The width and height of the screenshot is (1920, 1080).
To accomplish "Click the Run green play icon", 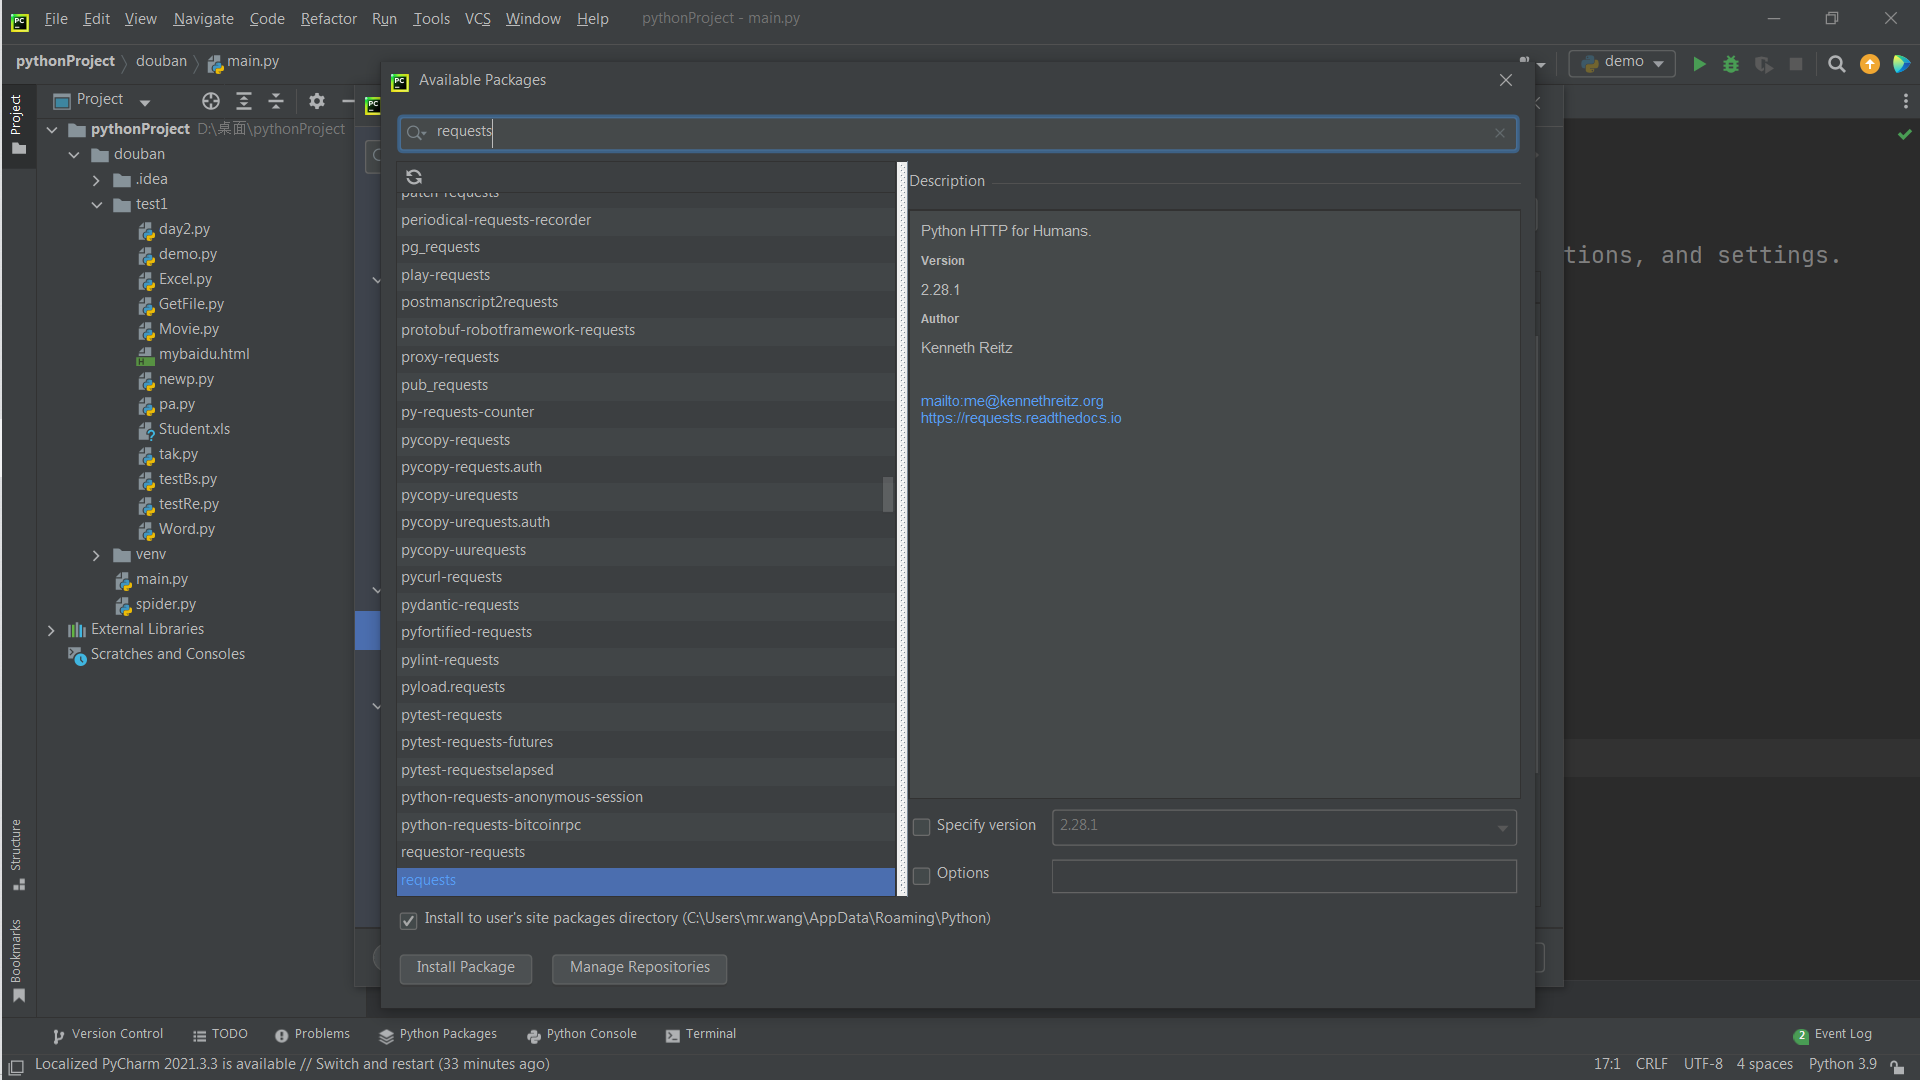I will pos(1699,64).
